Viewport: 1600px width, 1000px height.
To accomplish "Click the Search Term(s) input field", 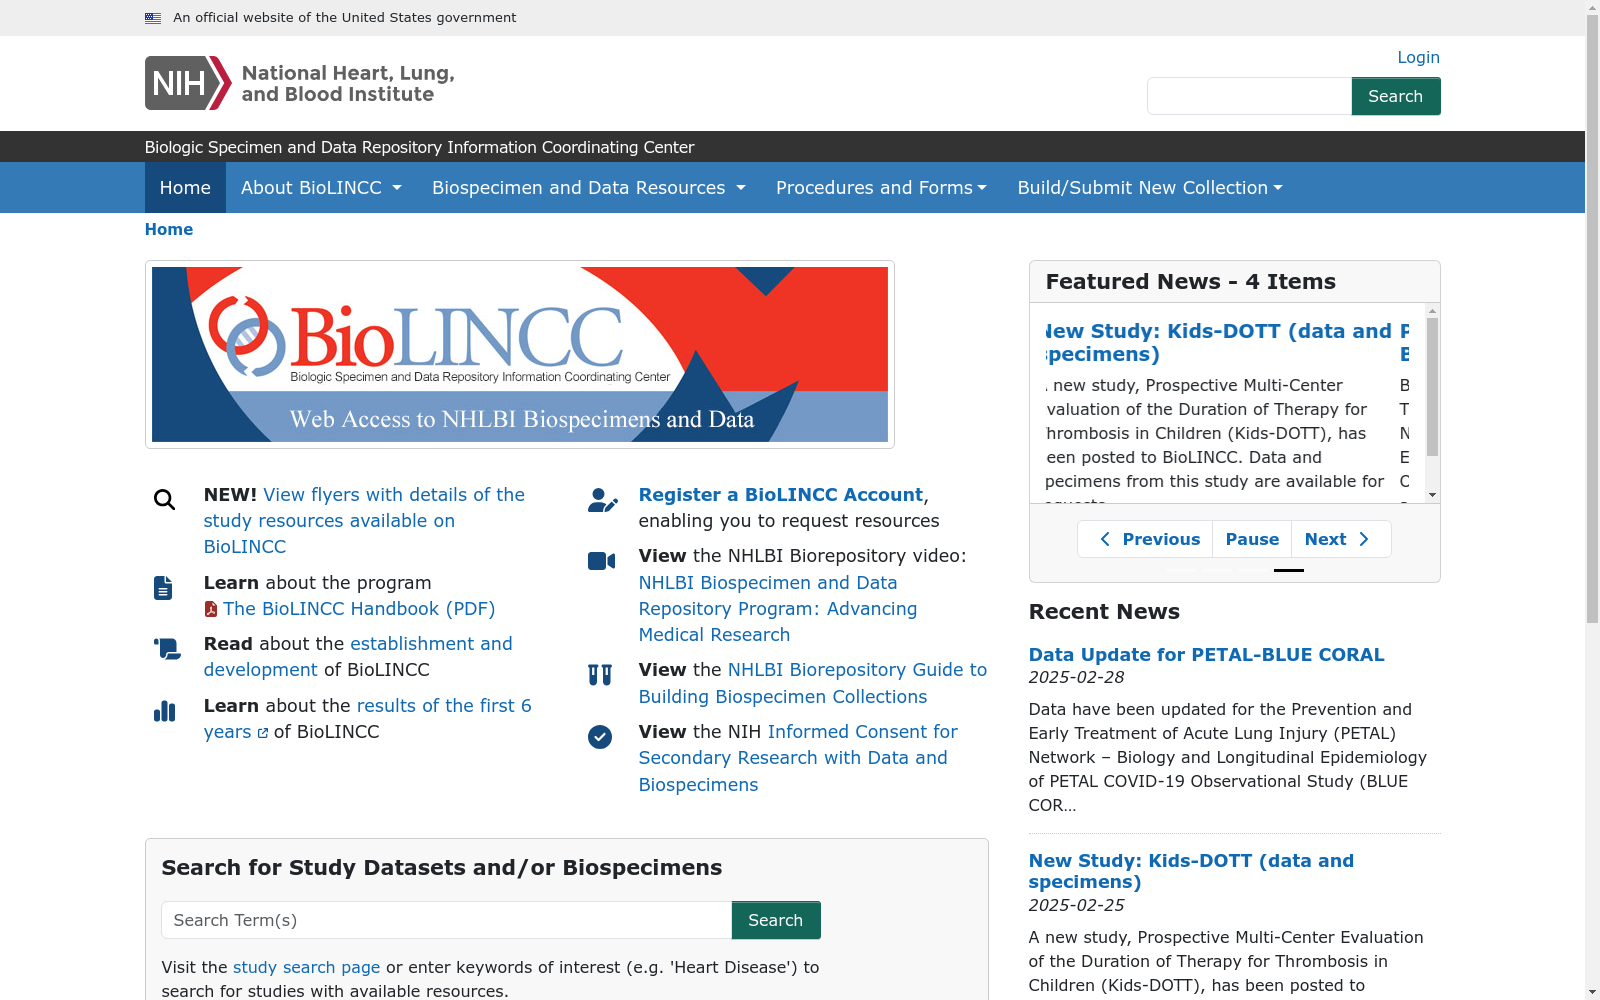I will [446, 920].
